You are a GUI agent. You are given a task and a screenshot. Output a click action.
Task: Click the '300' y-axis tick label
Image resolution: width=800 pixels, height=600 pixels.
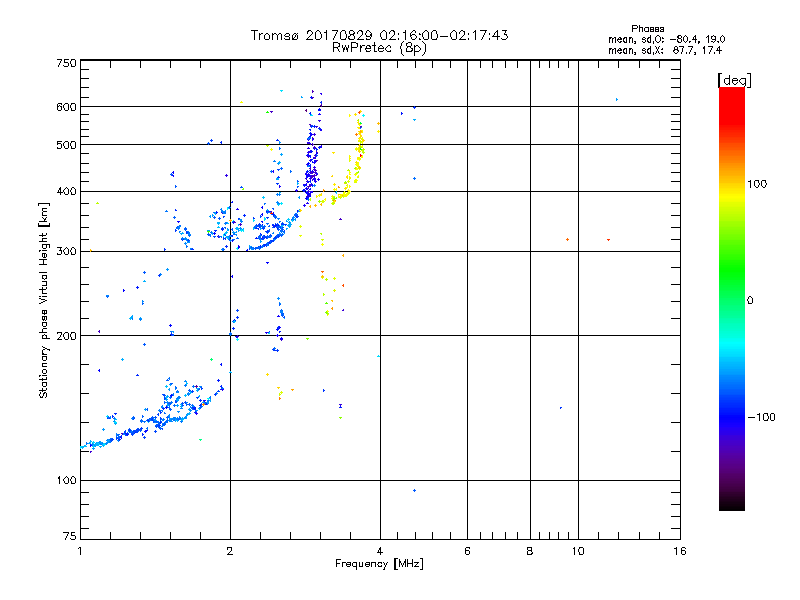[x=66, y=252]
